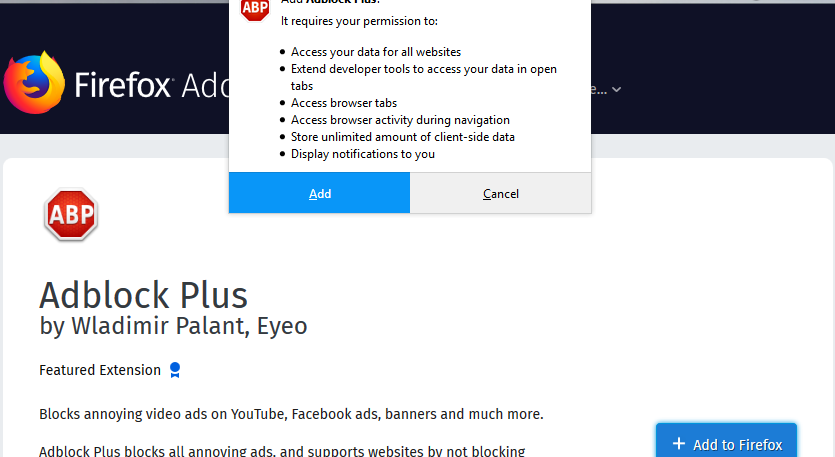Click the Add to Firefox button
The width and height of the screenshot is (835, 457).
pos(726,440)
